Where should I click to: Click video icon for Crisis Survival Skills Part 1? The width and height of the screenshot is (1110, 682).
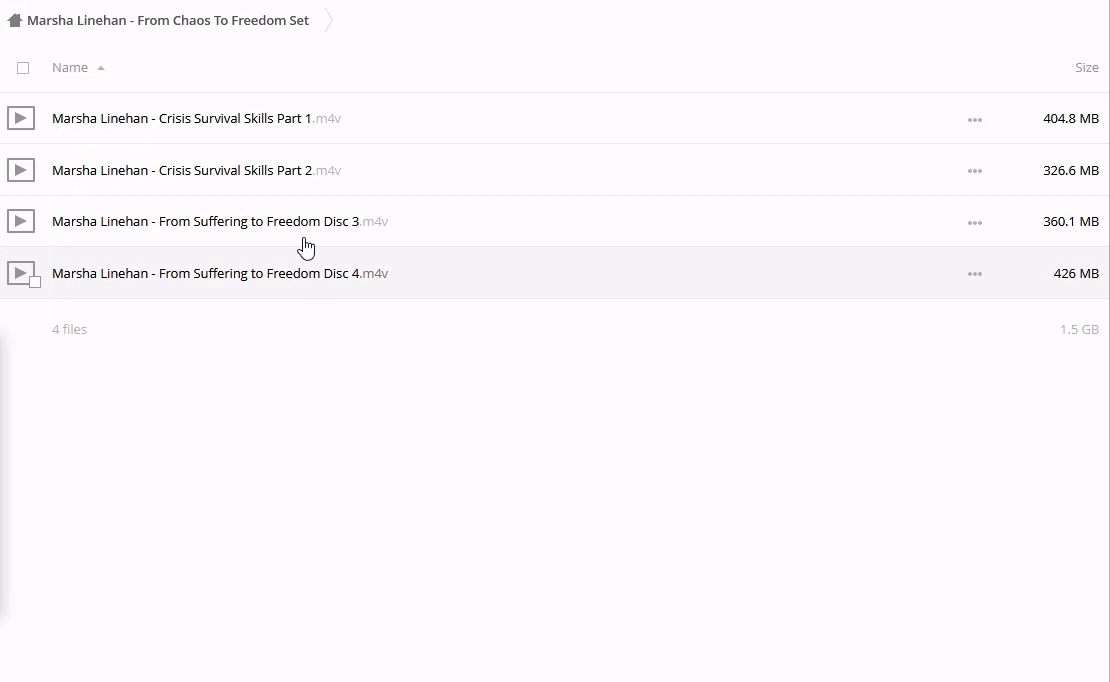coord(20,118)
